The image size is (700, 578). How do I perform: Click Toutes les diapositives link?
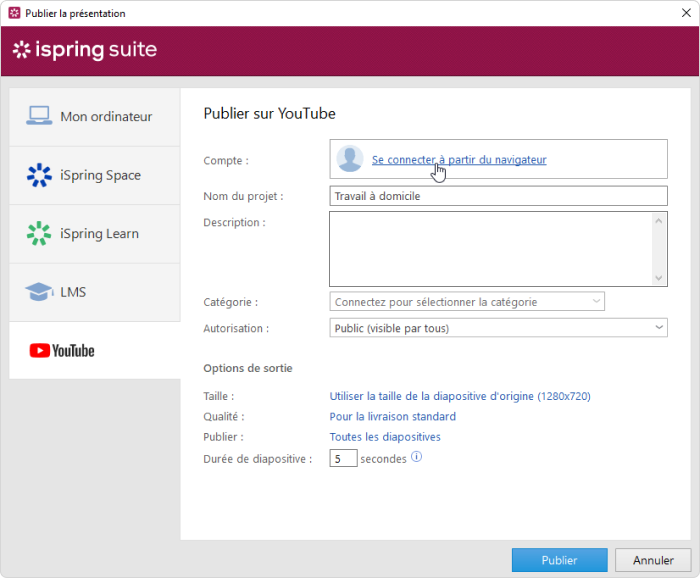(x=385, y=437)
